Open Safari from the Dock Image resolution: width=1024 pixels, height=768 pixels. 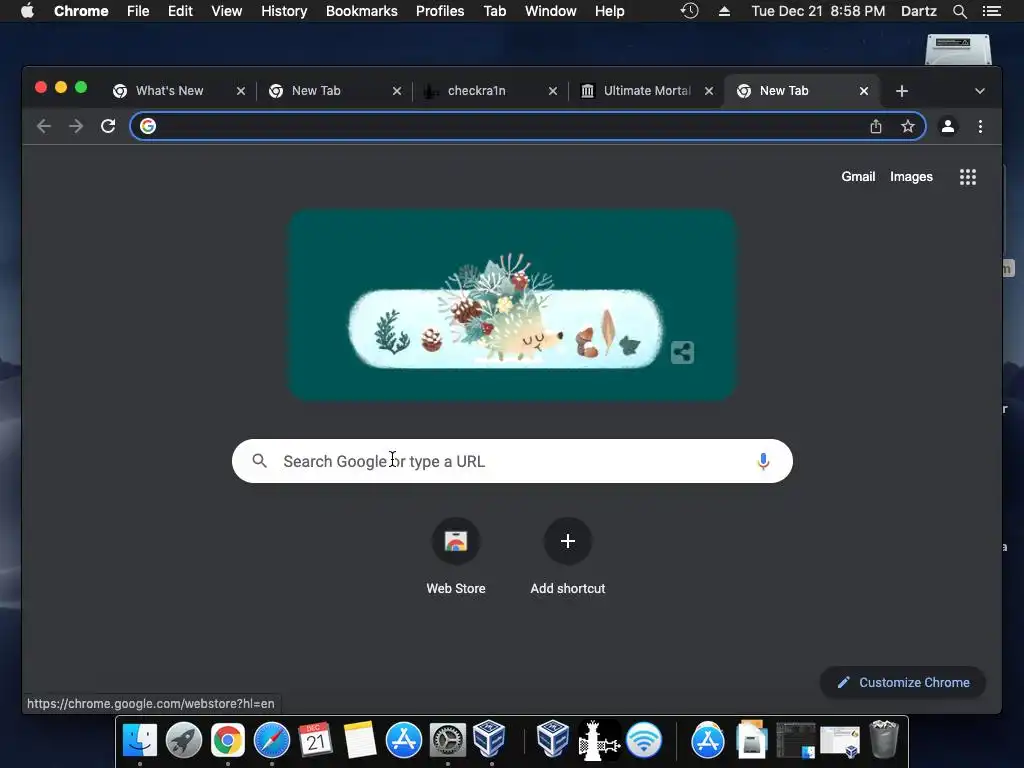click(272, 740)
